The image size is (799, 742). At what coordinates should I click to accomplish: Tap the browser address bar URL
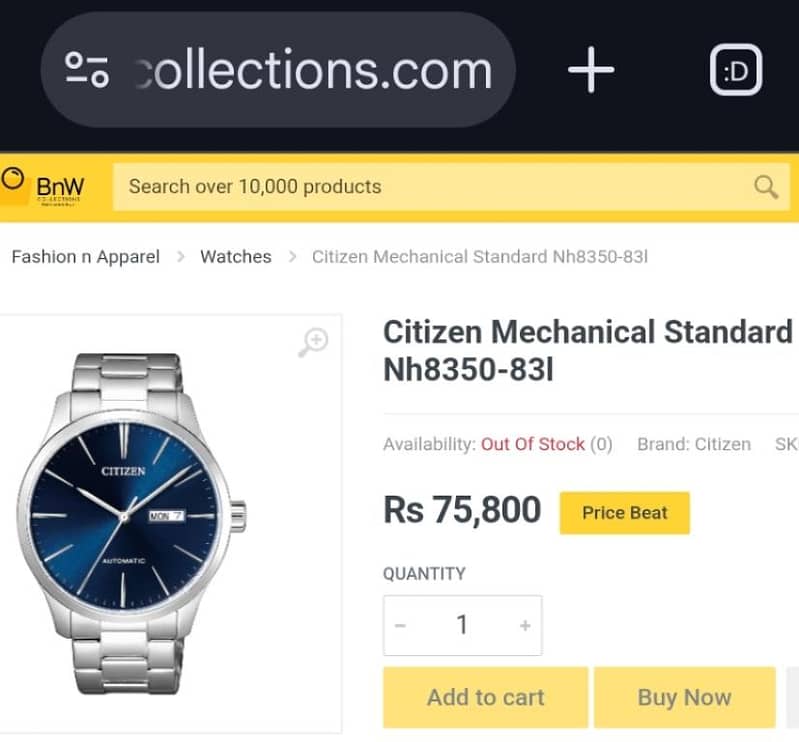(314, 70)
